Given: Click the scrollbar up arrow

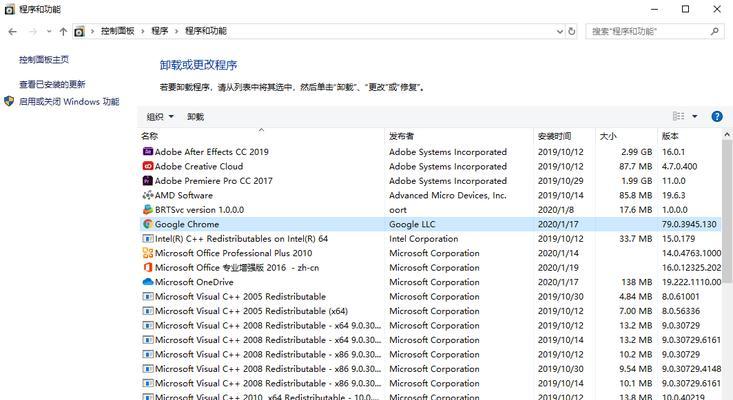Looking at the screenshot, I should (727, 134).
